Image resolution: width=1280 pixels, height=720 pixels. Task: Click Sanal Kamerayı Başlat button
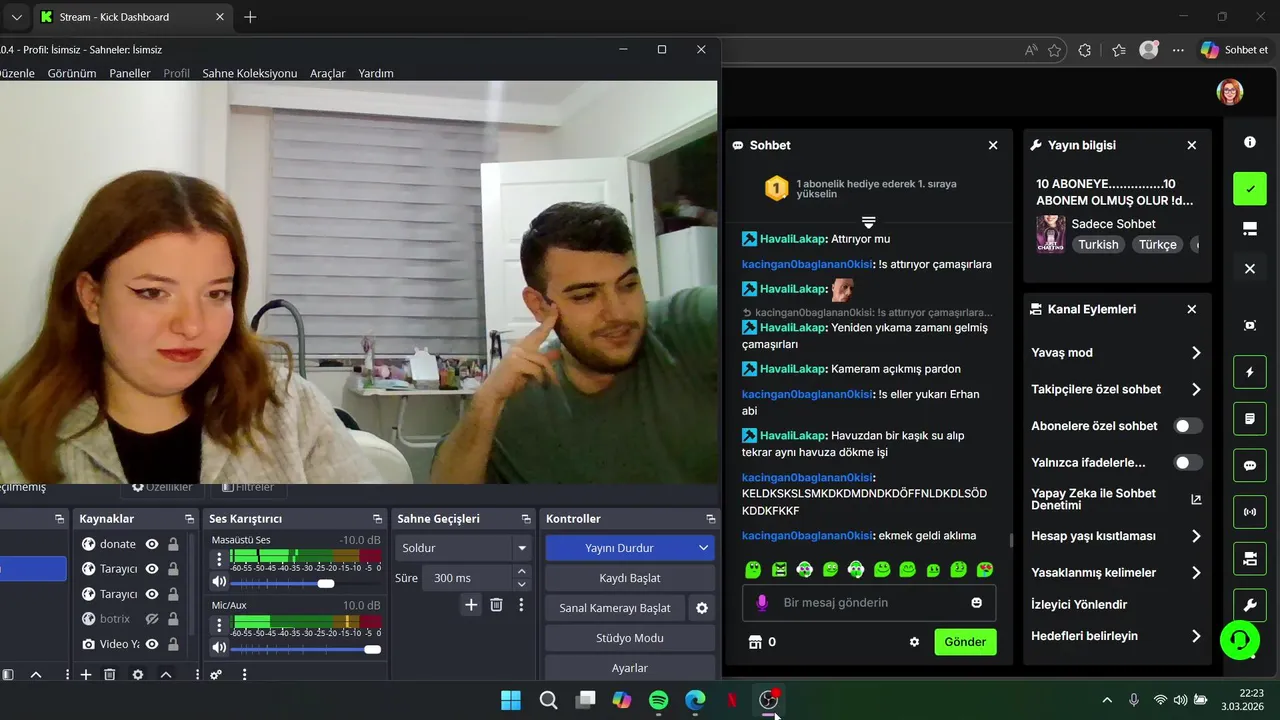[615, 608]
